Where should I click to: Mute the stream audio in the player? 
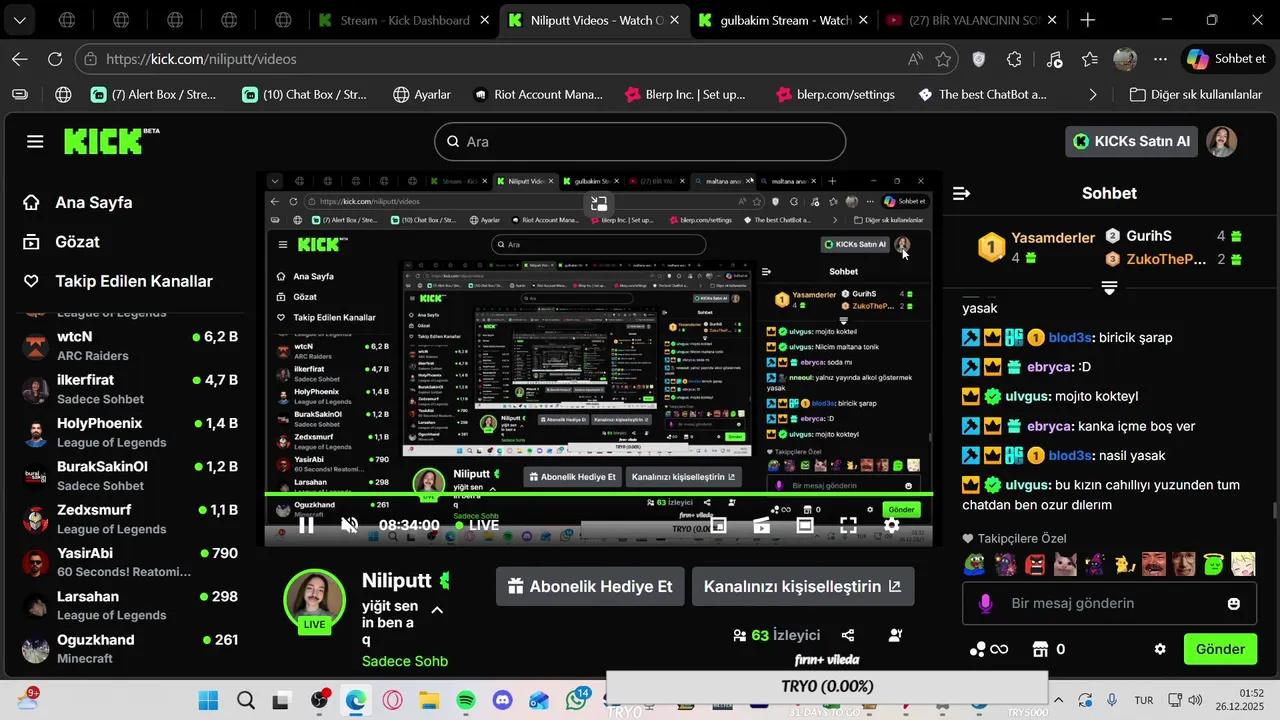point(349,524)
